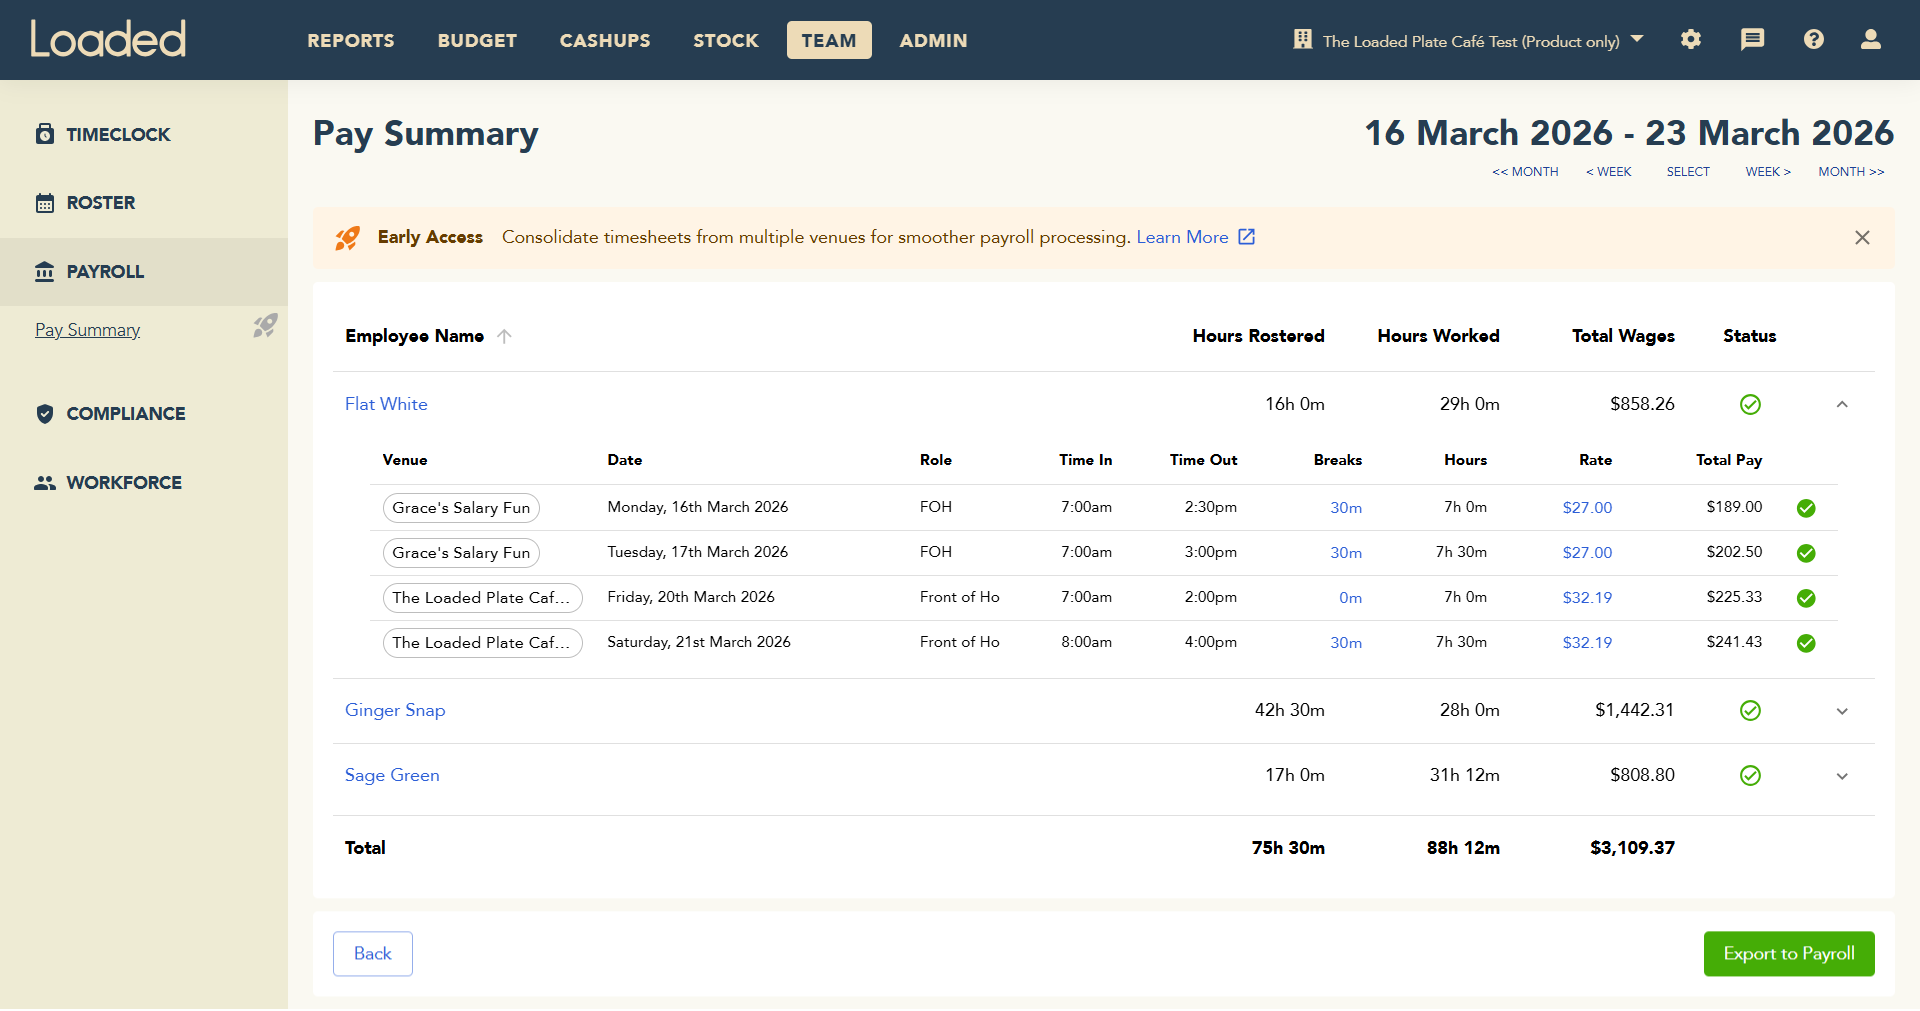Click the rocket icon beside Pay Summary
Image resolution: width=1920 pixels, height=1011 pixels.
265,326
